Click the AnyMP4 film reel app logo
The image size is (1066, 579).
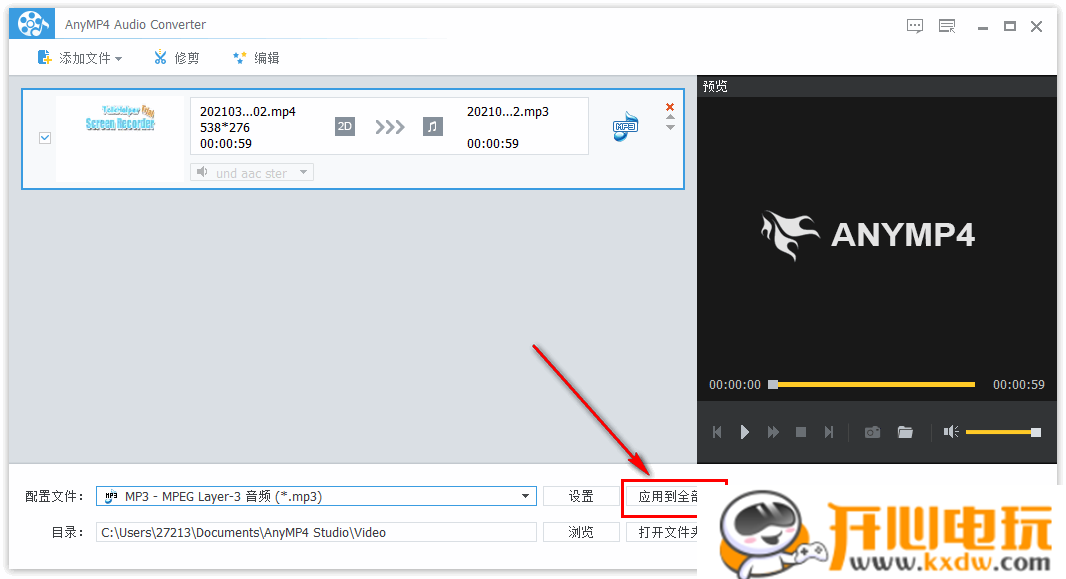pos(32,24)
